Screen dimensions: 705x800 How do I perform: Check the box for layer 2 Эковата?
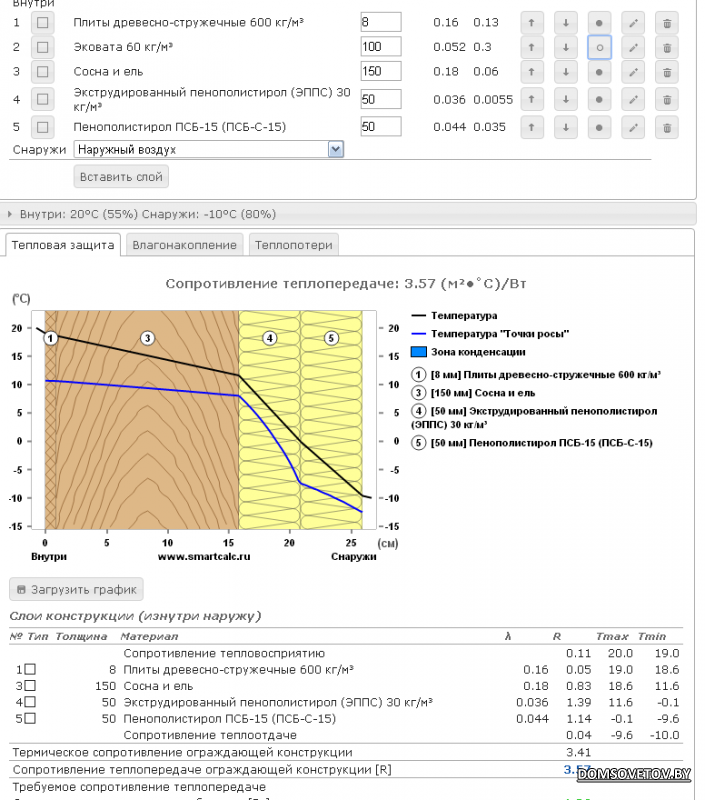pos(42,47)
